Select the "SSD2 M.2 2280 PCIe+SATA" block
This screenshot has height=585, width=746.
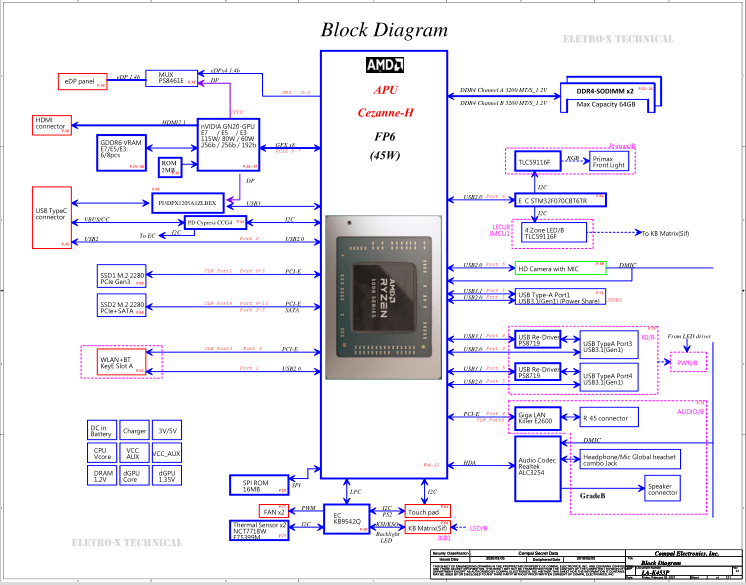(x=121, y=305)
